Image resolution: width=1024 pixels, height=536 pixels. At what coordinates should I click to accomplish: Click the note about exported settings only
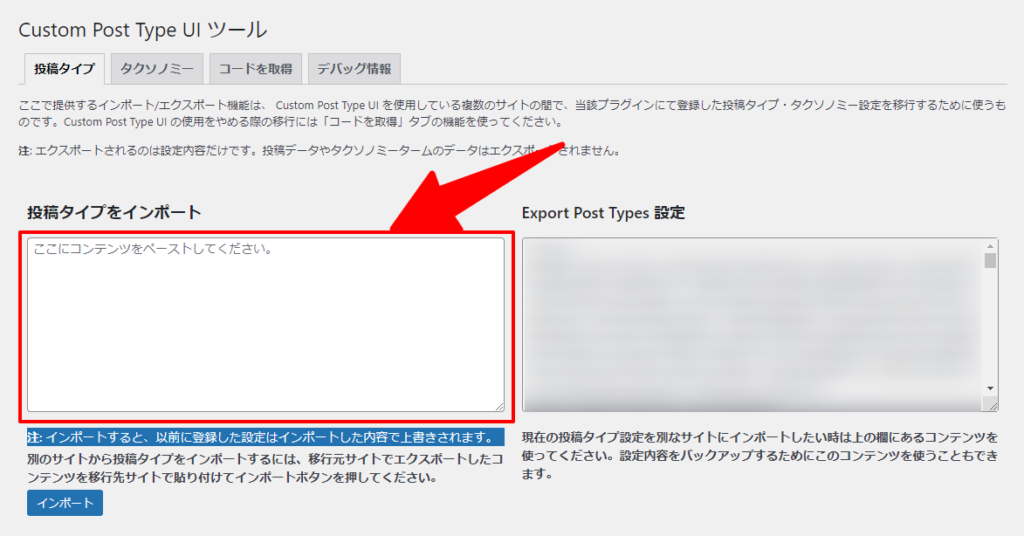coord(320,151)
